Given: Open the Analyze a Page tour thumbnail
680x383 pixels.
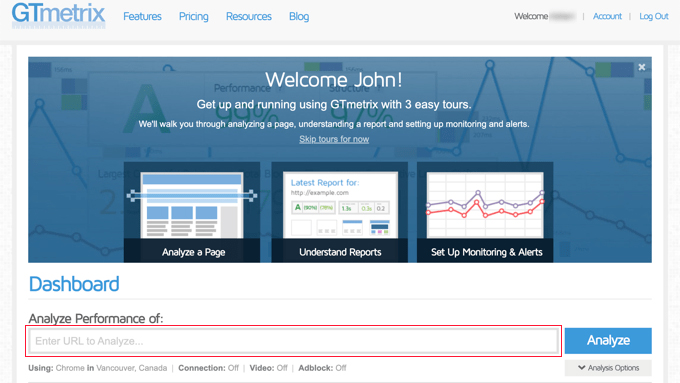Looking at the screenshot, I should point(192,205).
